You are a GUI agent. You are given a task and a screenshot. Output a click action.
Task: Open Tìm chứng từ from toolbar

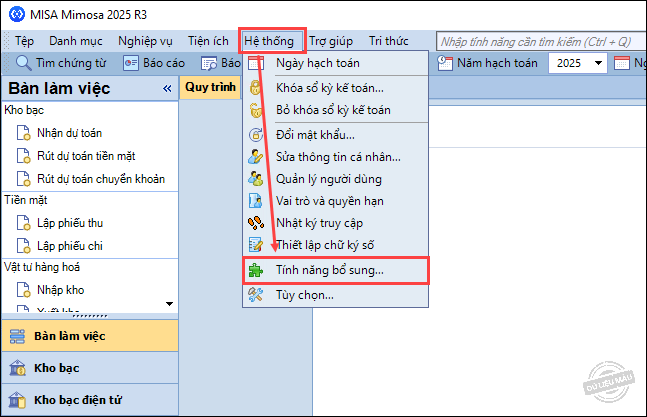pyautogui.click(x=61, y=63)
